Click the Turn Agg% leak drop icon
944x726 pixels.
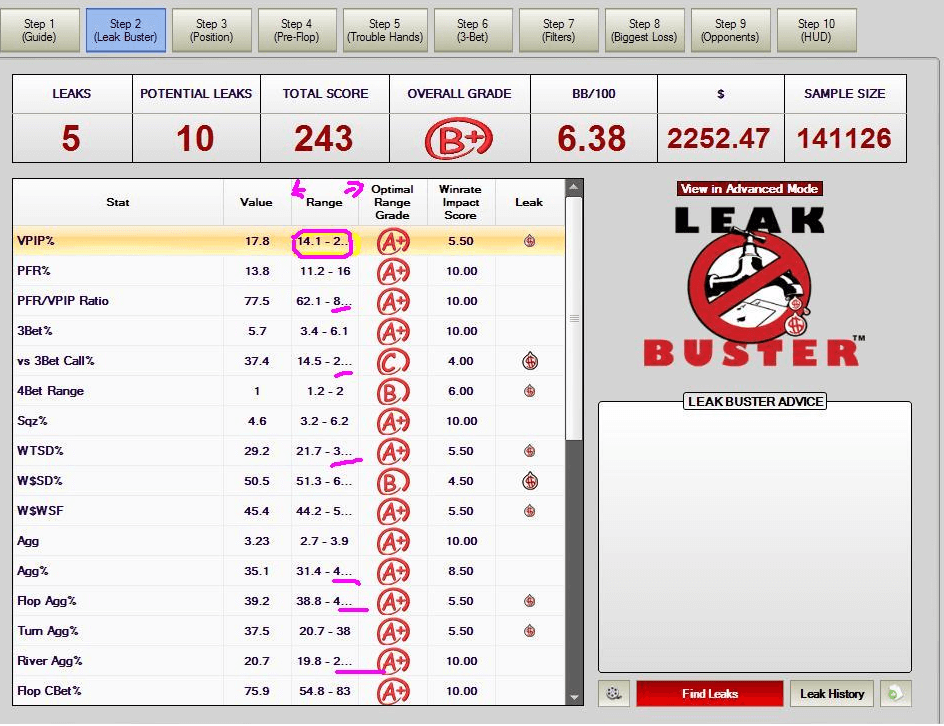tap(529, 631)
